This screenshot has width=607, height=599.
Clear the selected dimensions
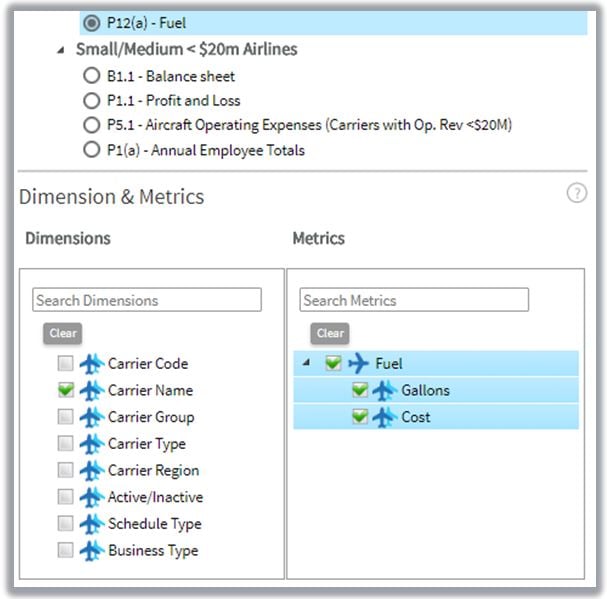click(x=63, y=333)
